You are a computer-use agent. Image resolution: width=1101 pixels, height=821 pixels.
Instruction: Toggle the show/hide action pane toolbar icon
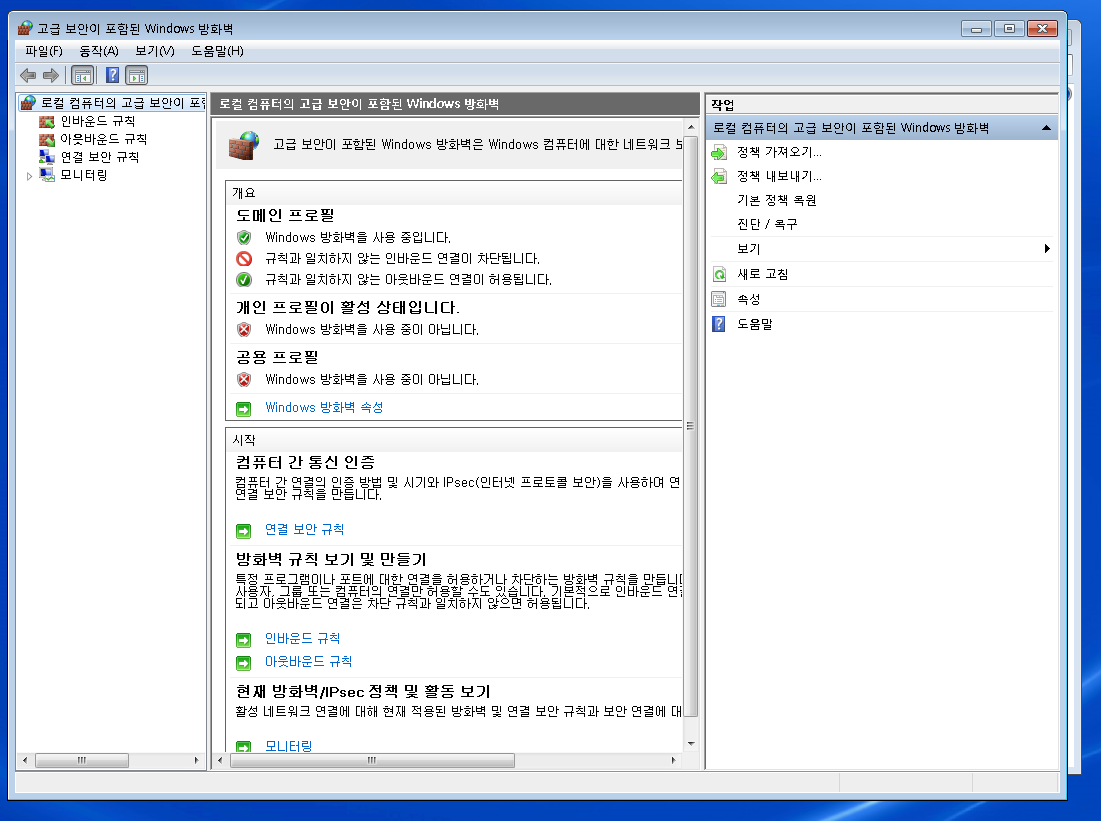click(x=137, y=75)
